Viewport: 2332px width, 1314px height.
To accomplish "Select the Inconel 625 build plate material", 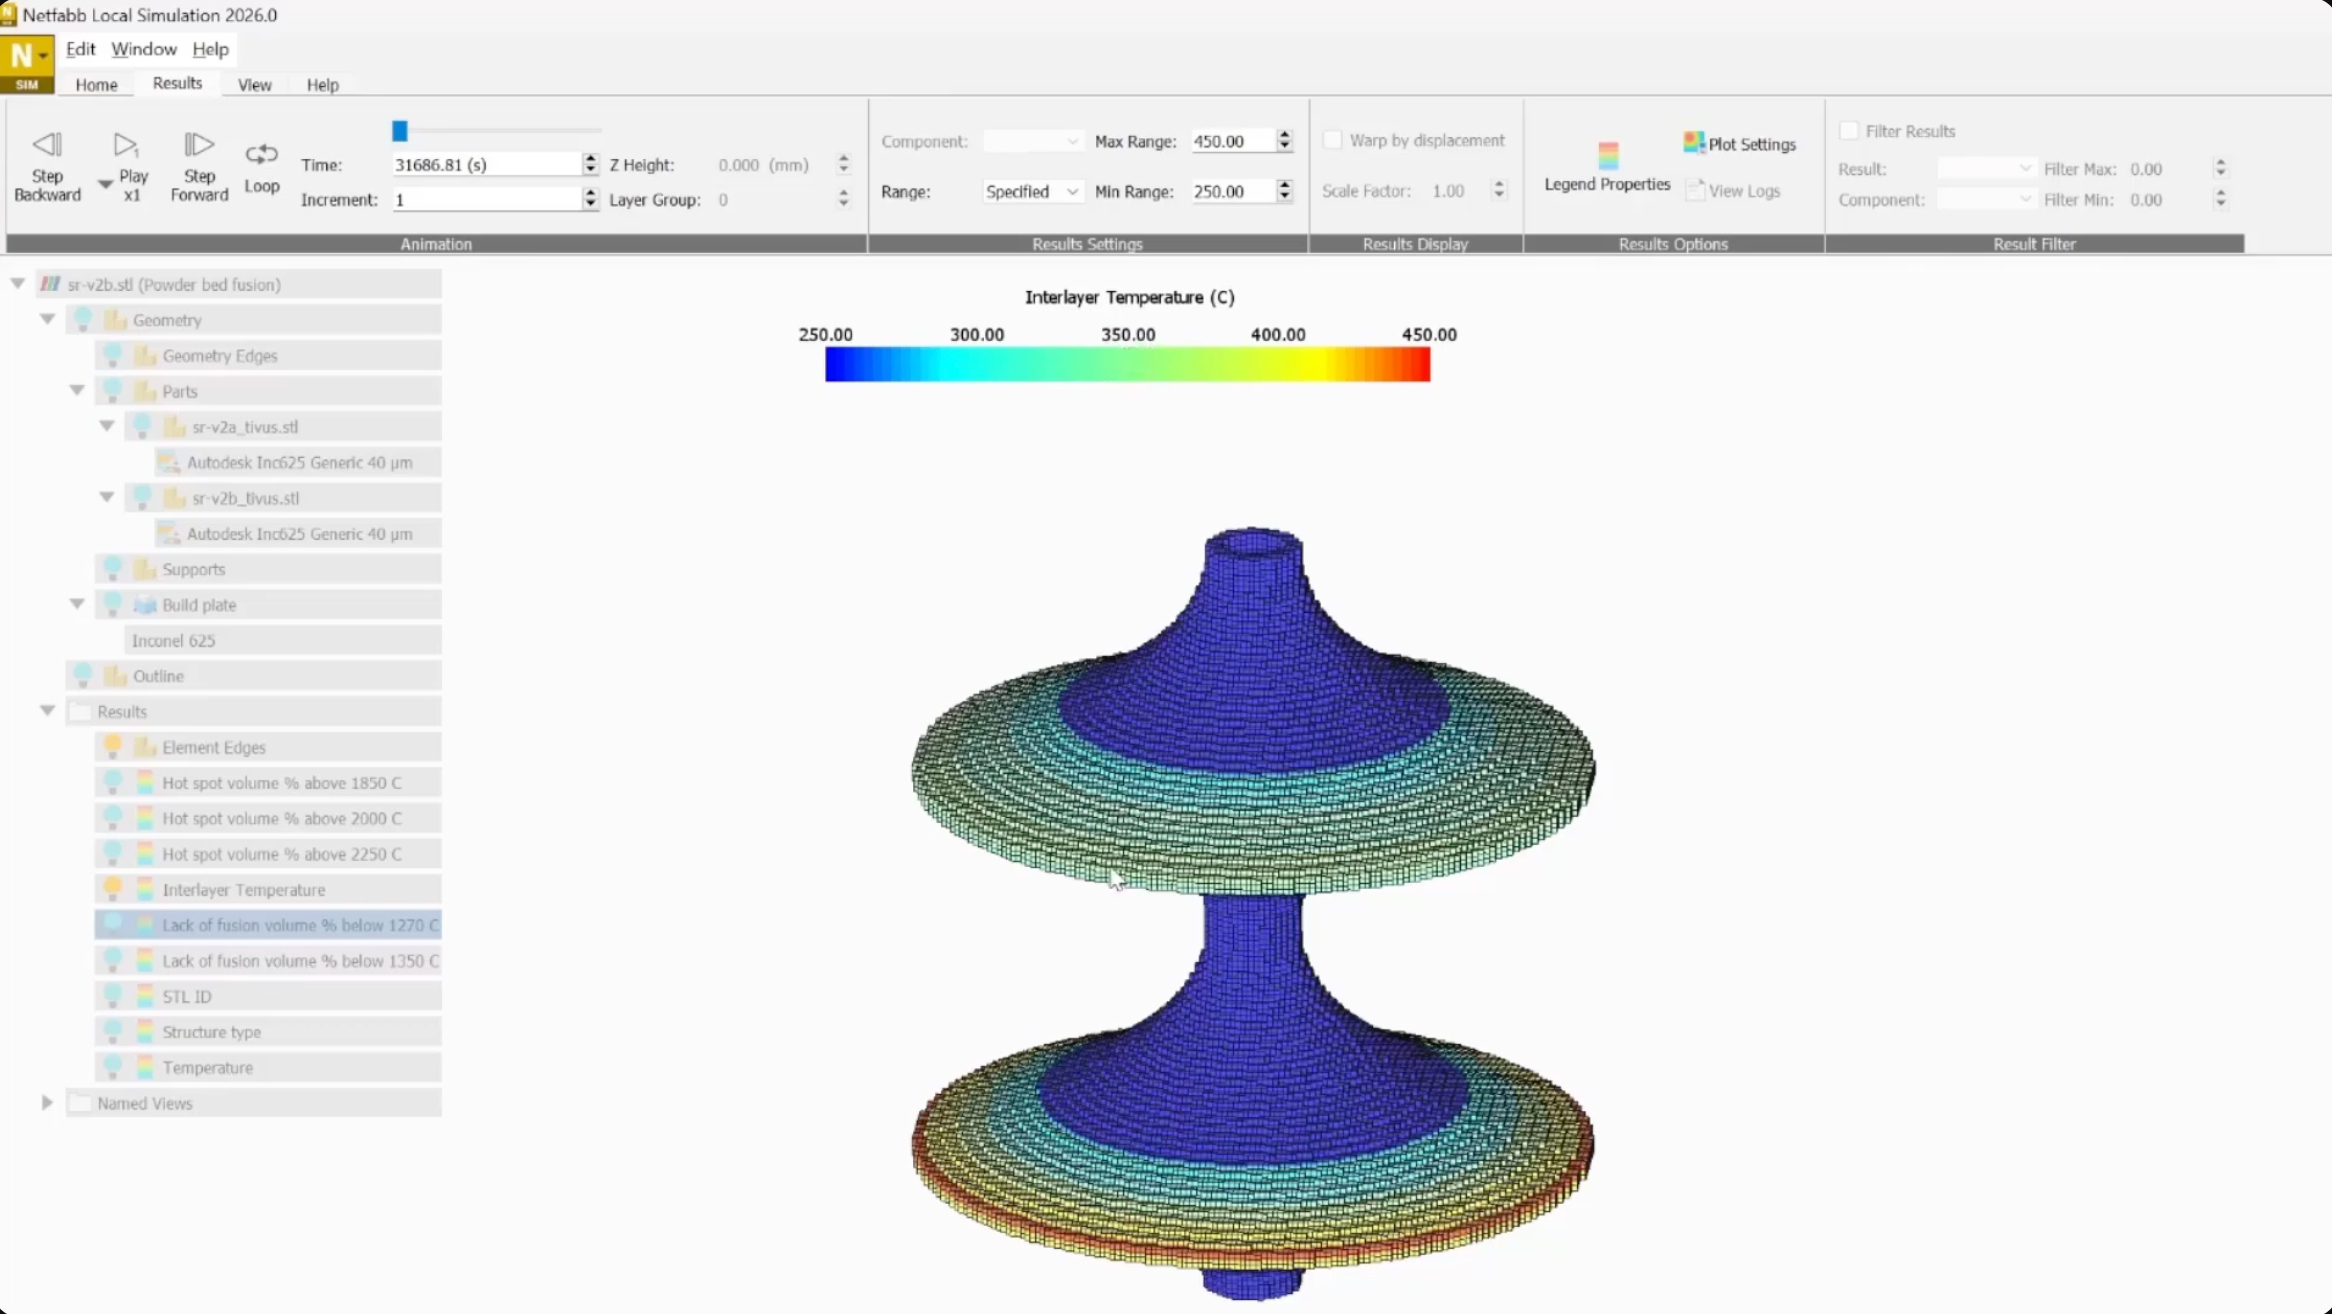I will click(283, 640).
